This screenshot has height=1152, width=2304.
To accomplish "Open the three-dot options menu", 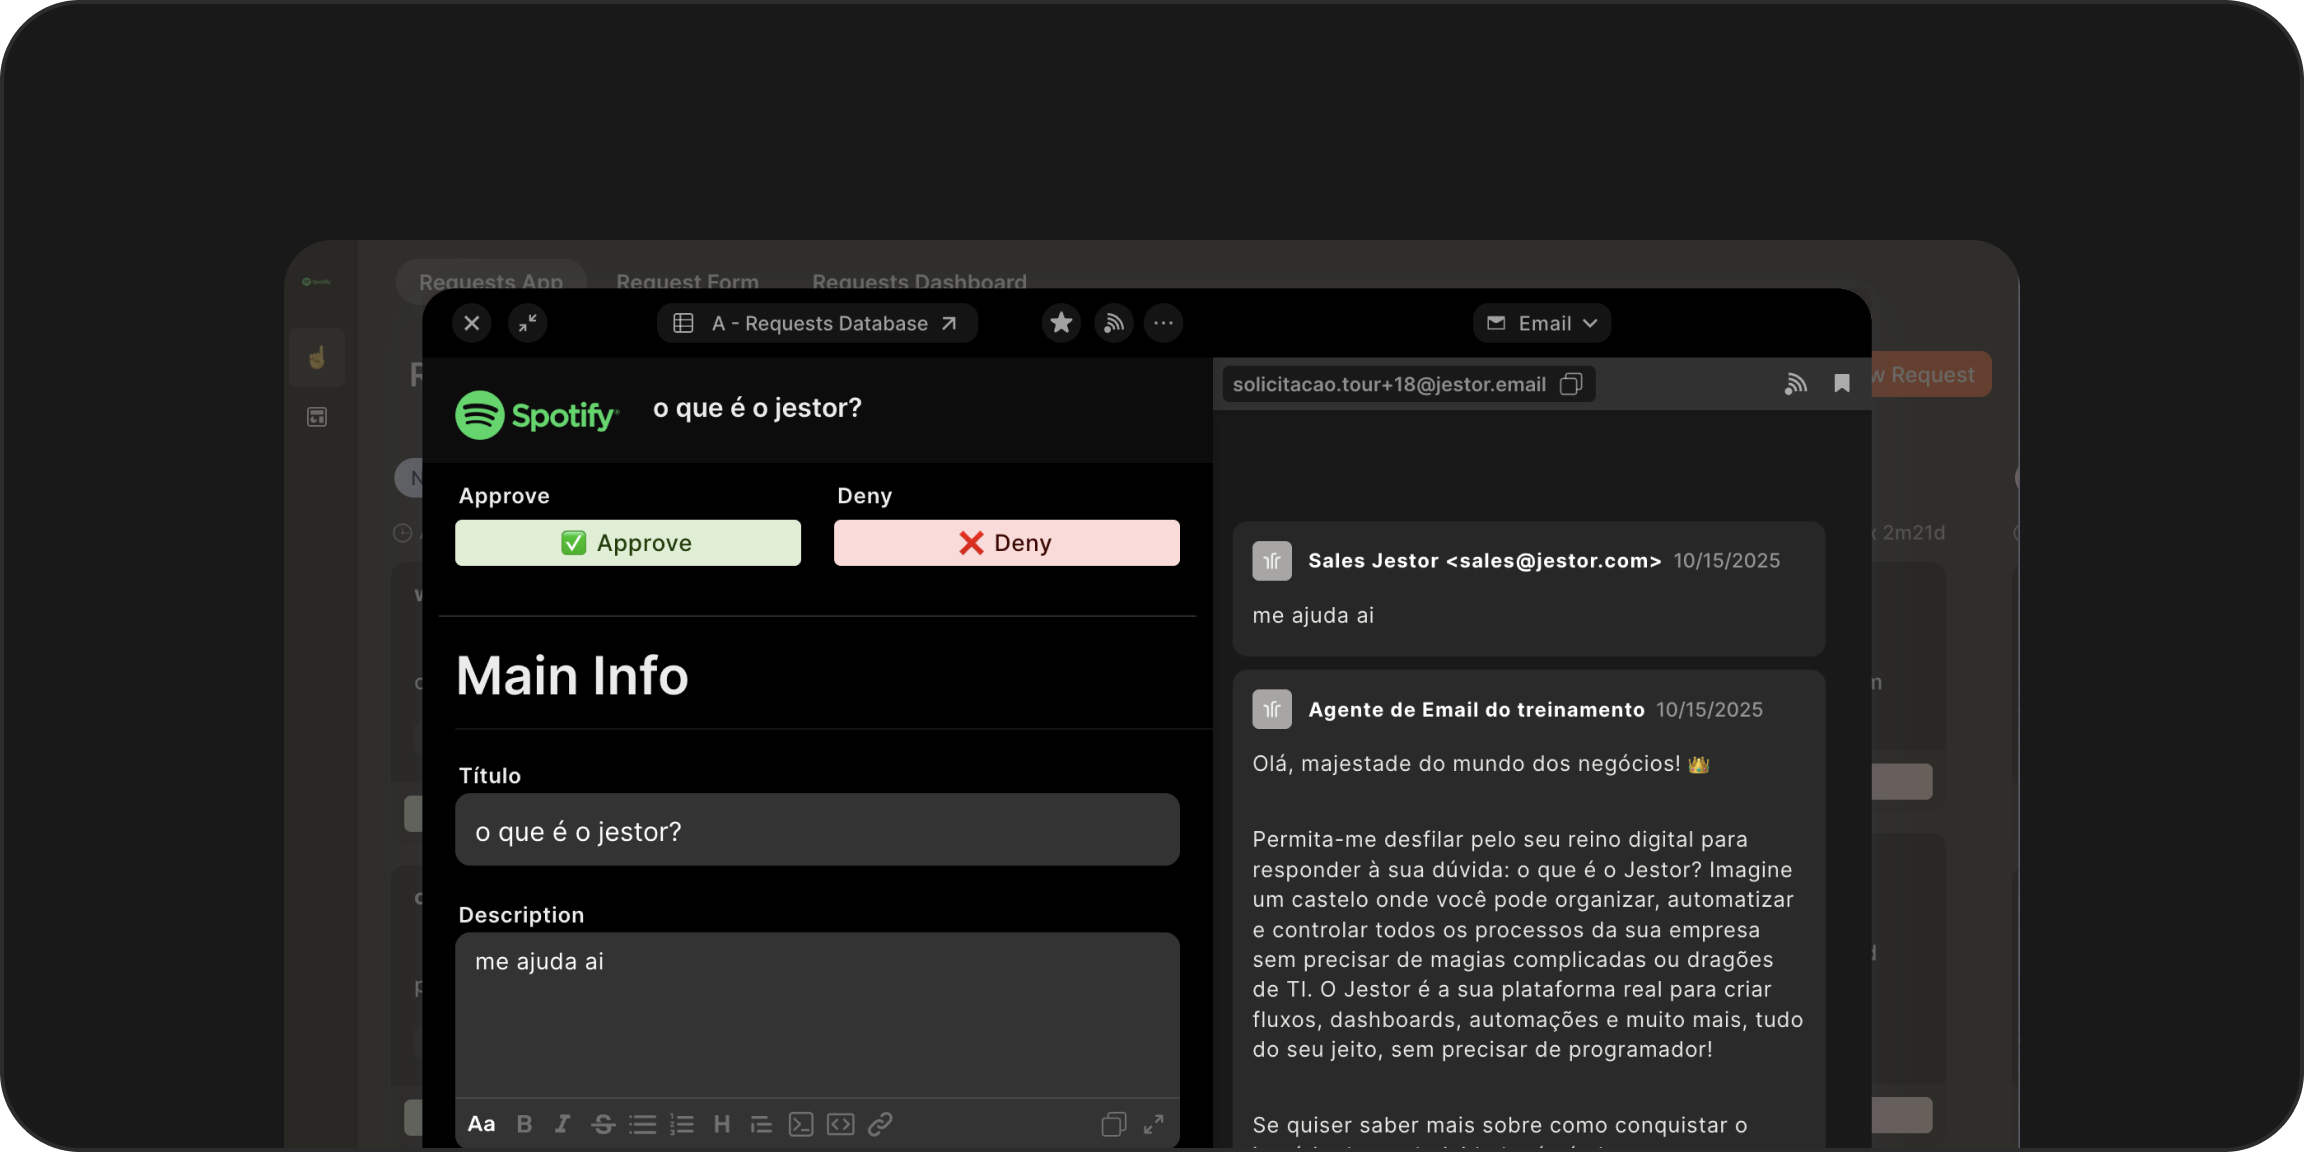I will click(1163, 322).
